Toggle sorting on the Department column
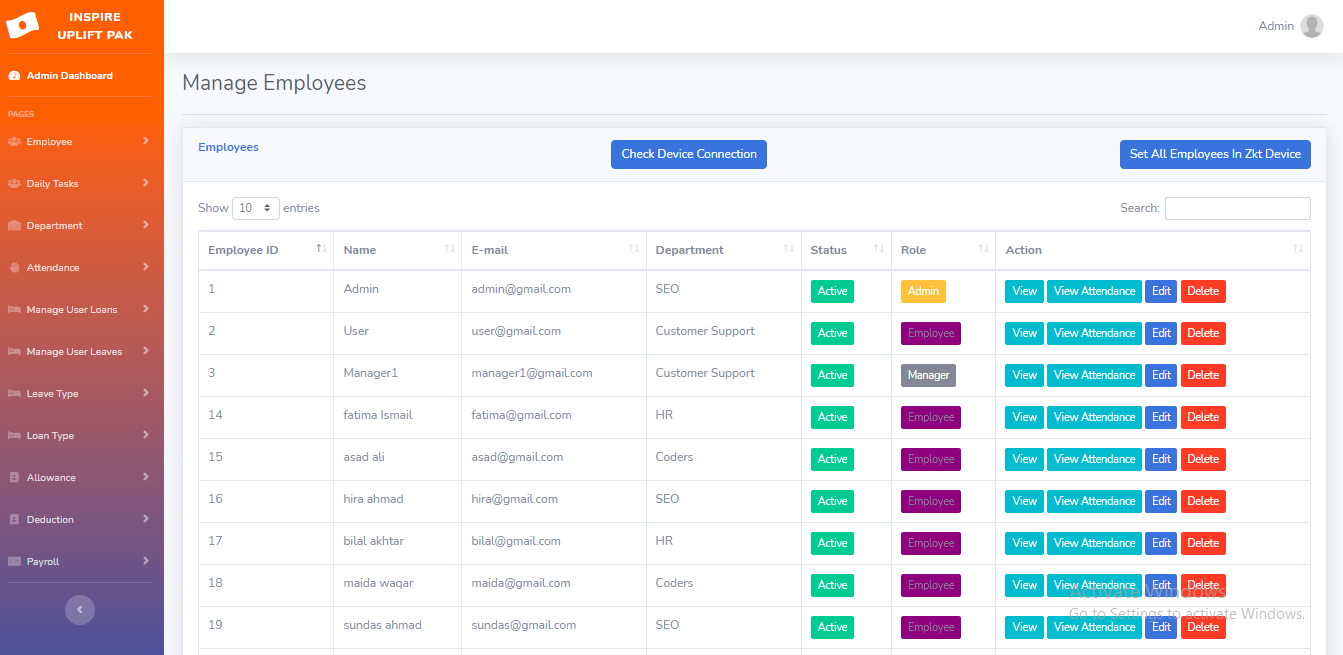The image size is (1343, 655). pos(788,249)
